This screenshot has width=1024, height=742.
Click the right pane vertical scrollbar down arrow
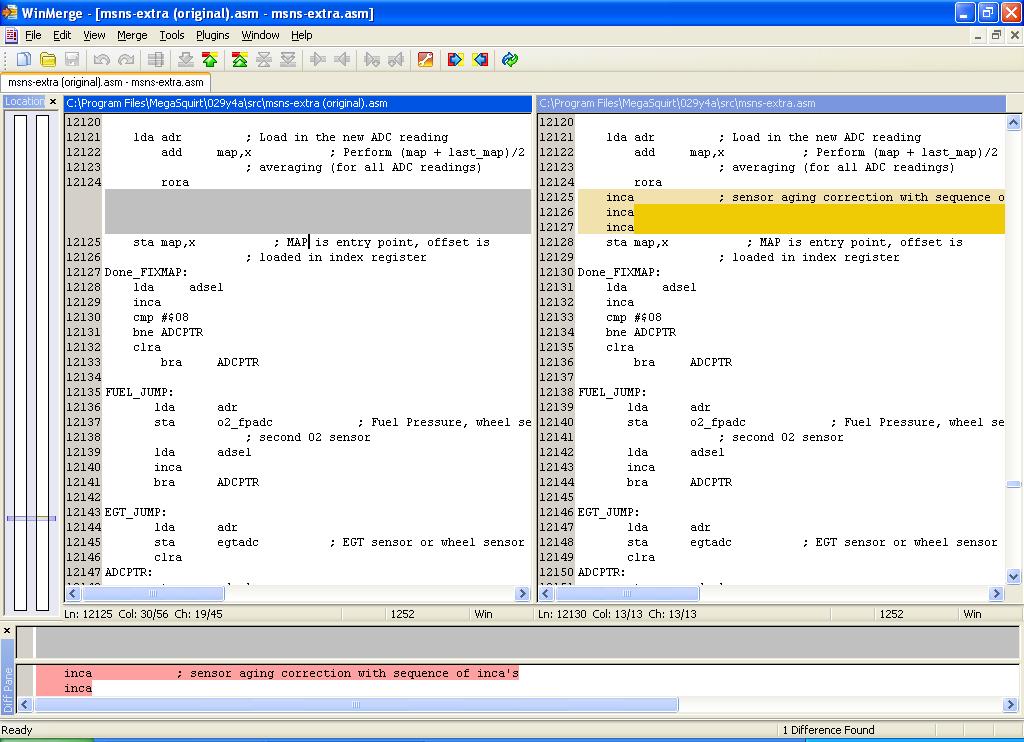coord(1014,577)
